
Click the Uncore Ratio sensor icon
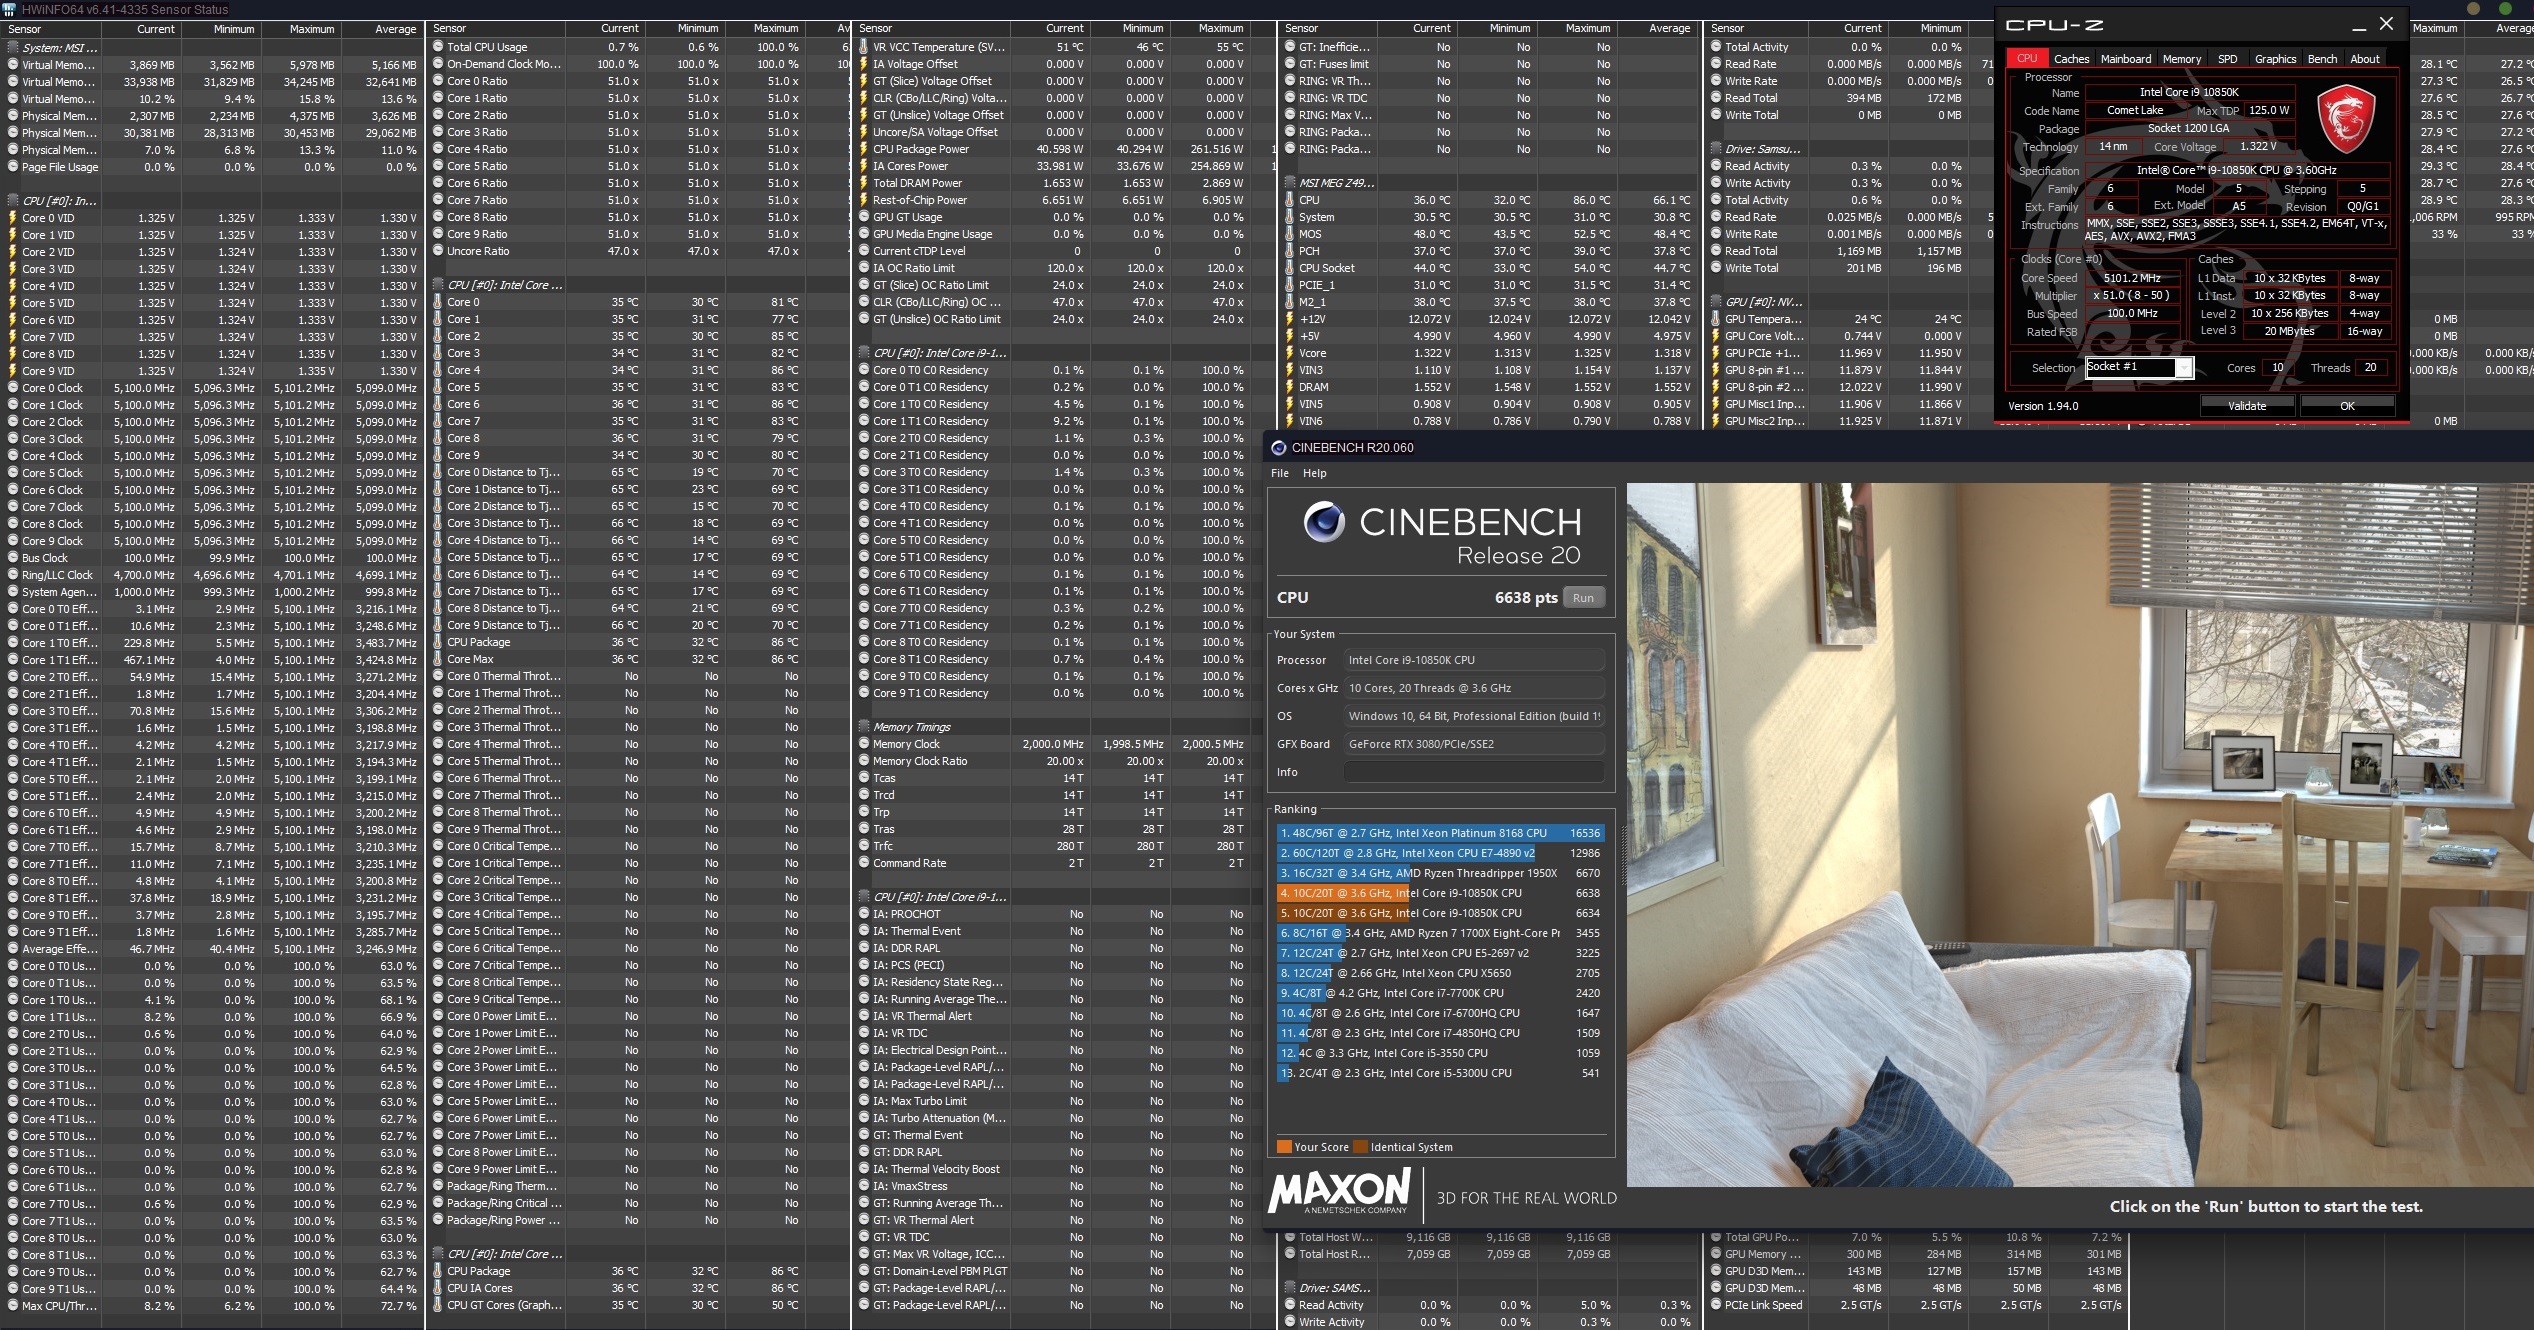[x=438, y=251]
